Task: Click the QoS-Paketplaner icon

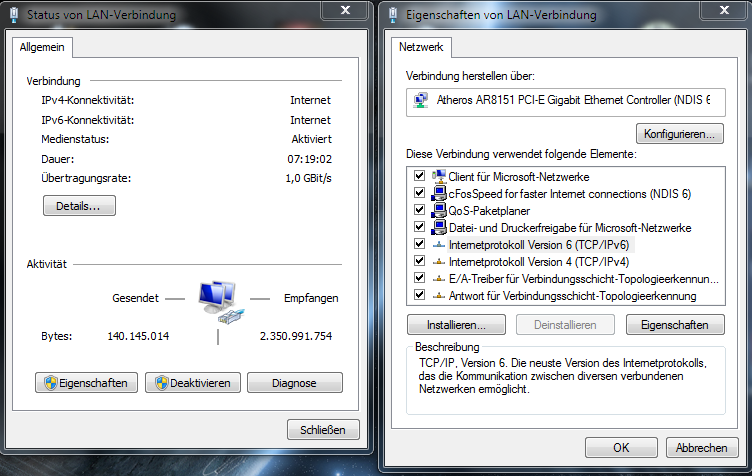Action: point(439,210)
